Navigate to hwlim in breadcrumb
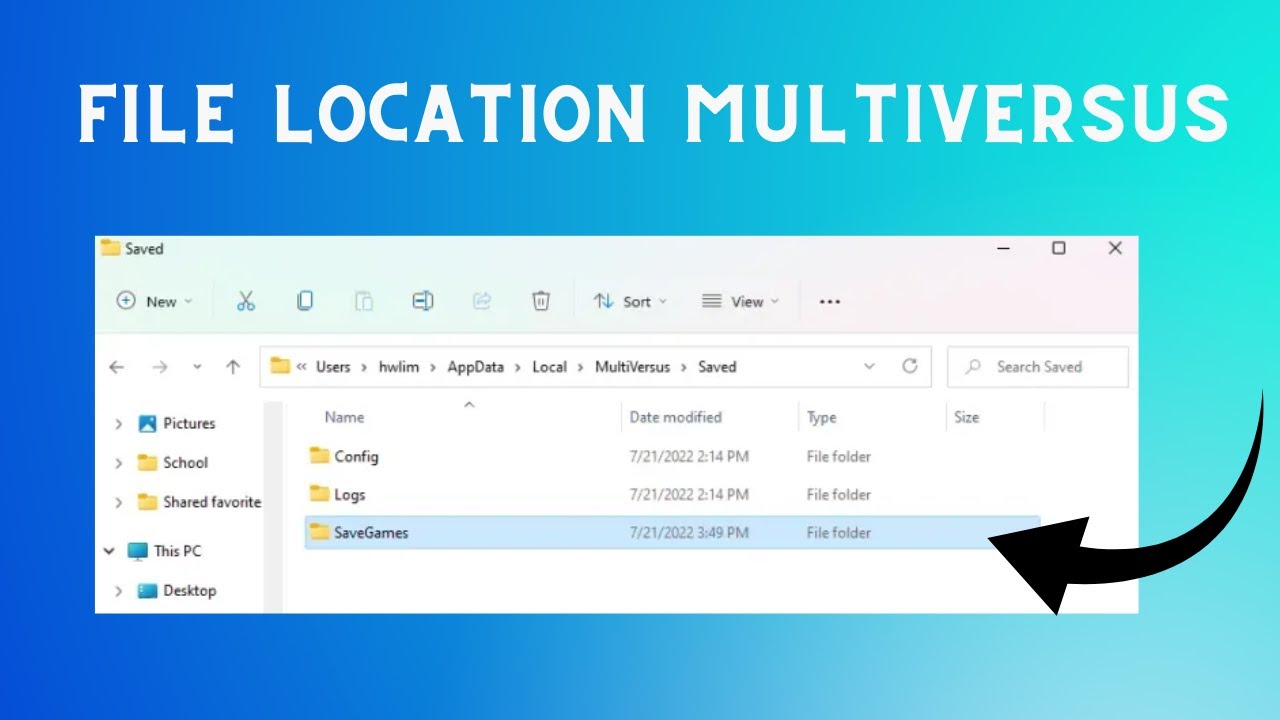 coord(397,367)
